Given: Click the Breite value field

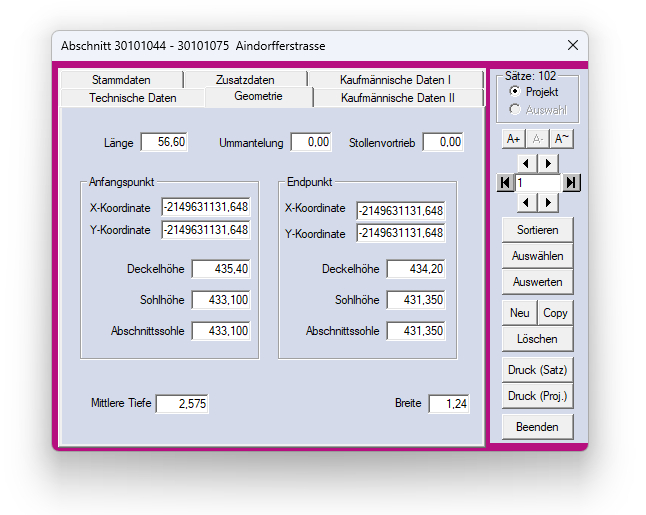Looking at the screenshot, I should (449, 404).
